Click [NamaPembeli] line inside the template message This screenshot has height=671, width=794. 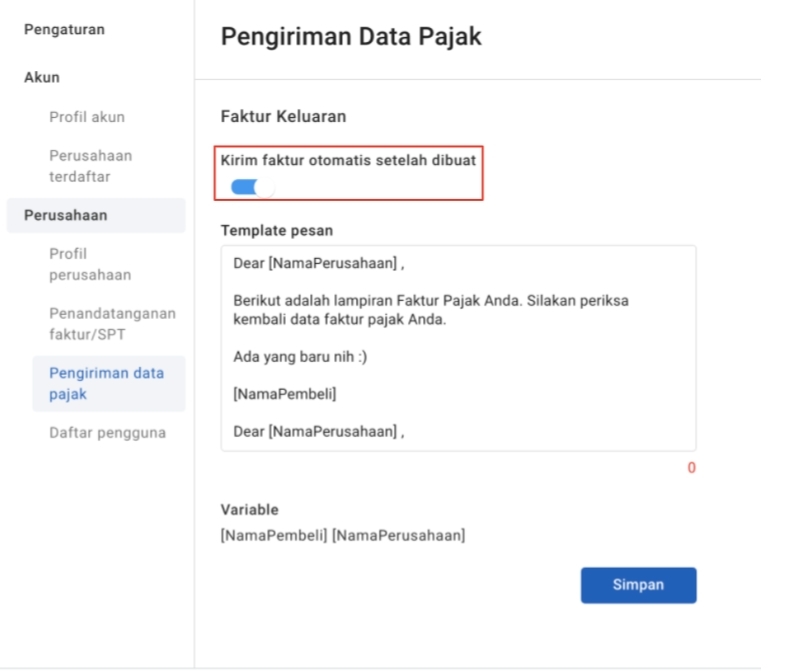coord(285,394)
